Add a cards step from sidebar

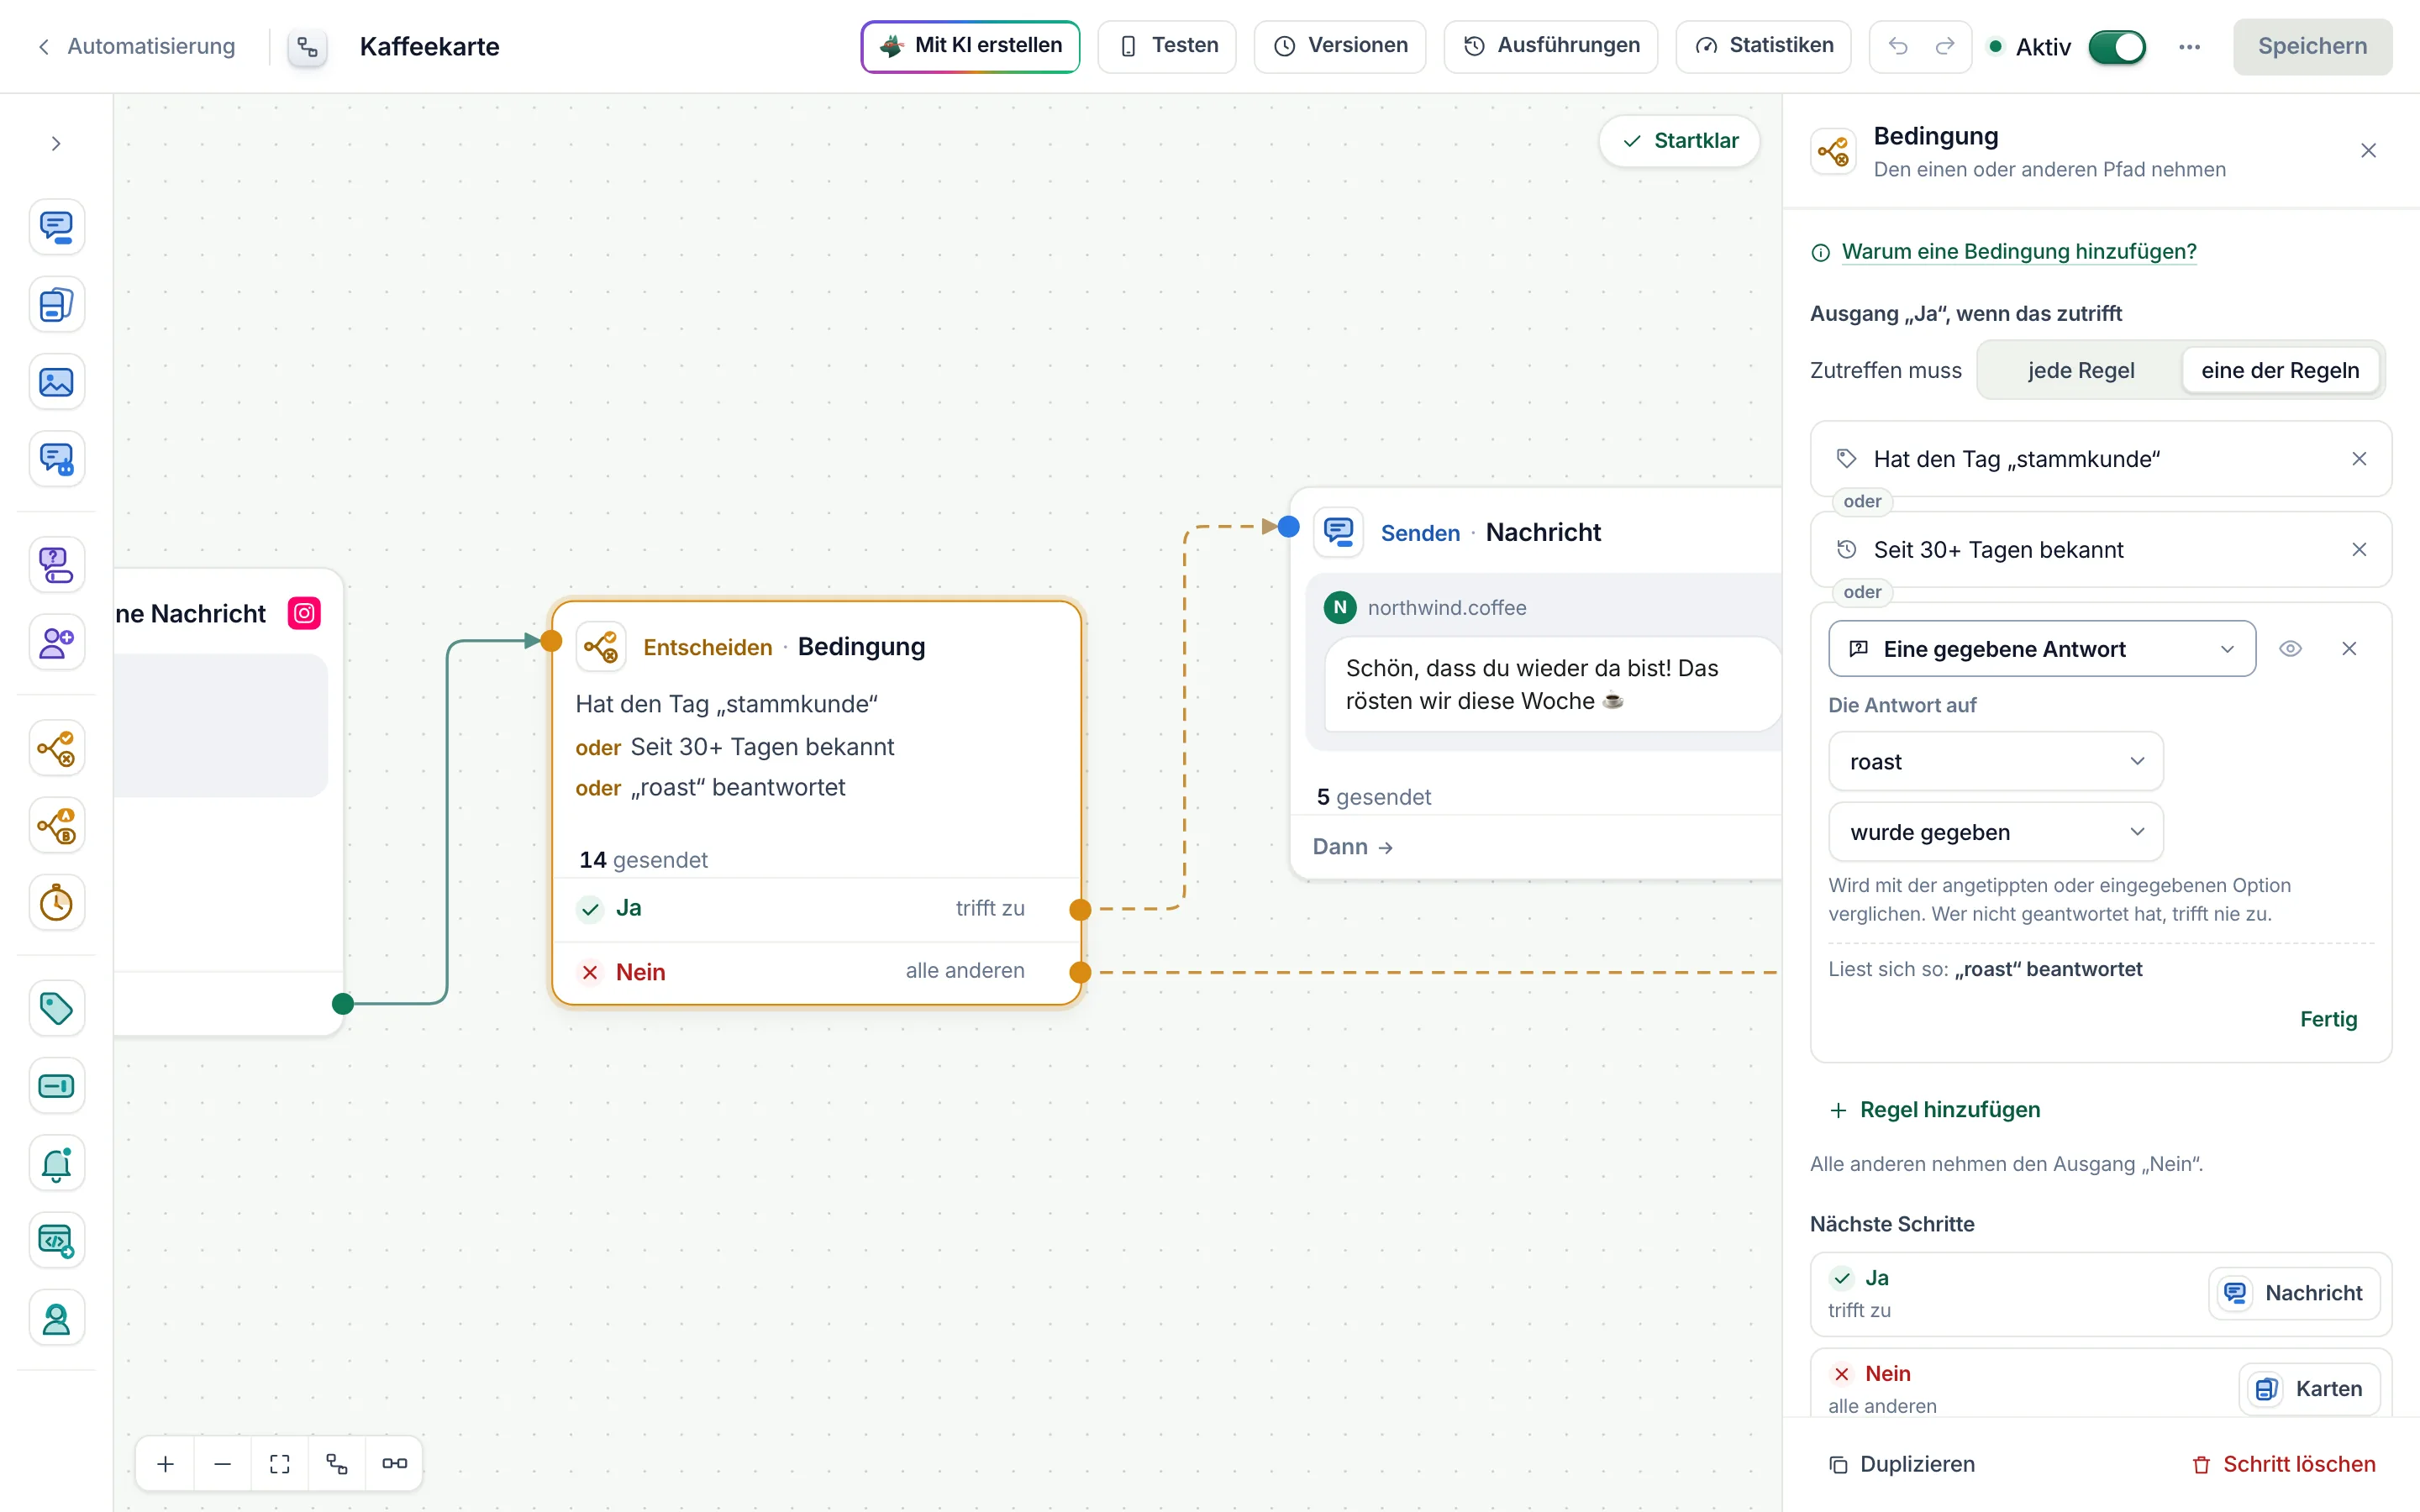(56, 304)
